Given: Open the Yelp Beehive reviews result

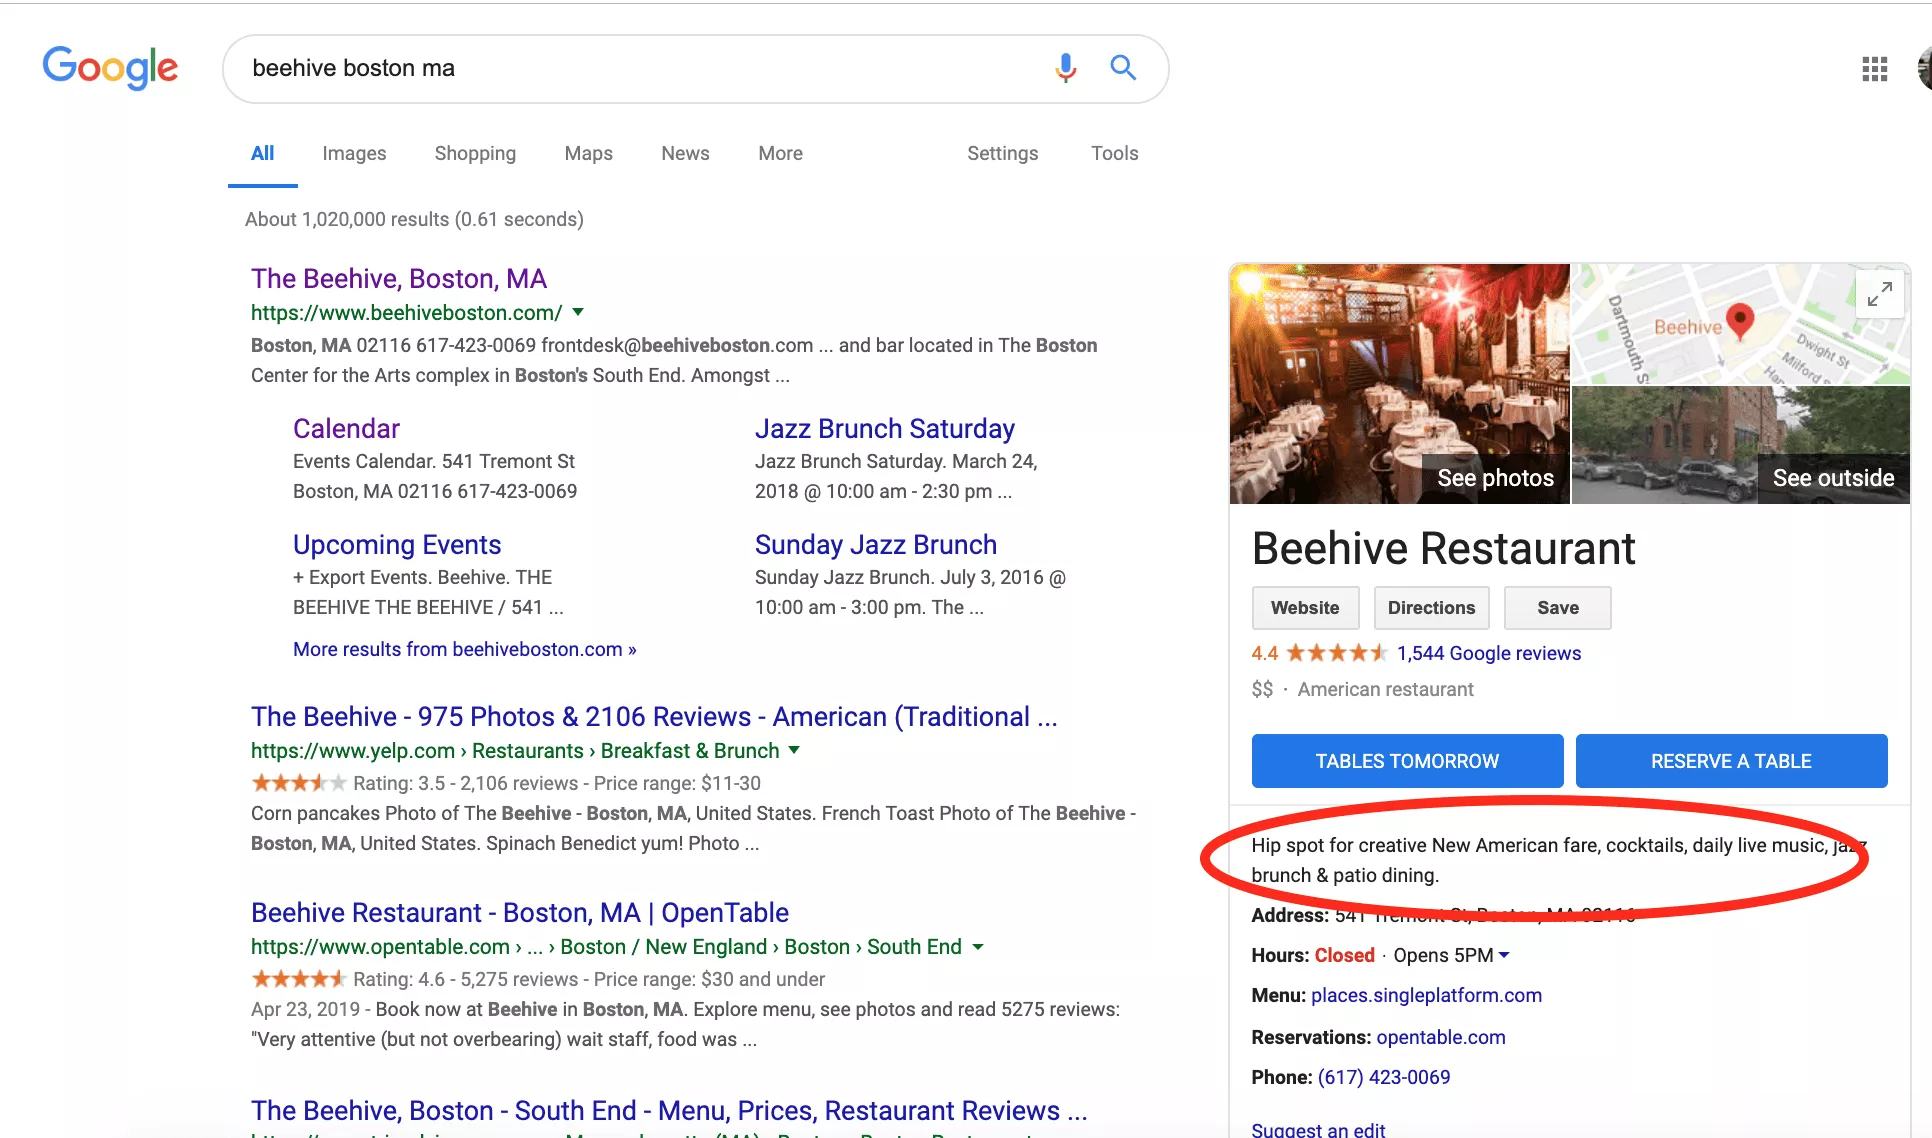Looking at the screenshot, I should 653,716.
